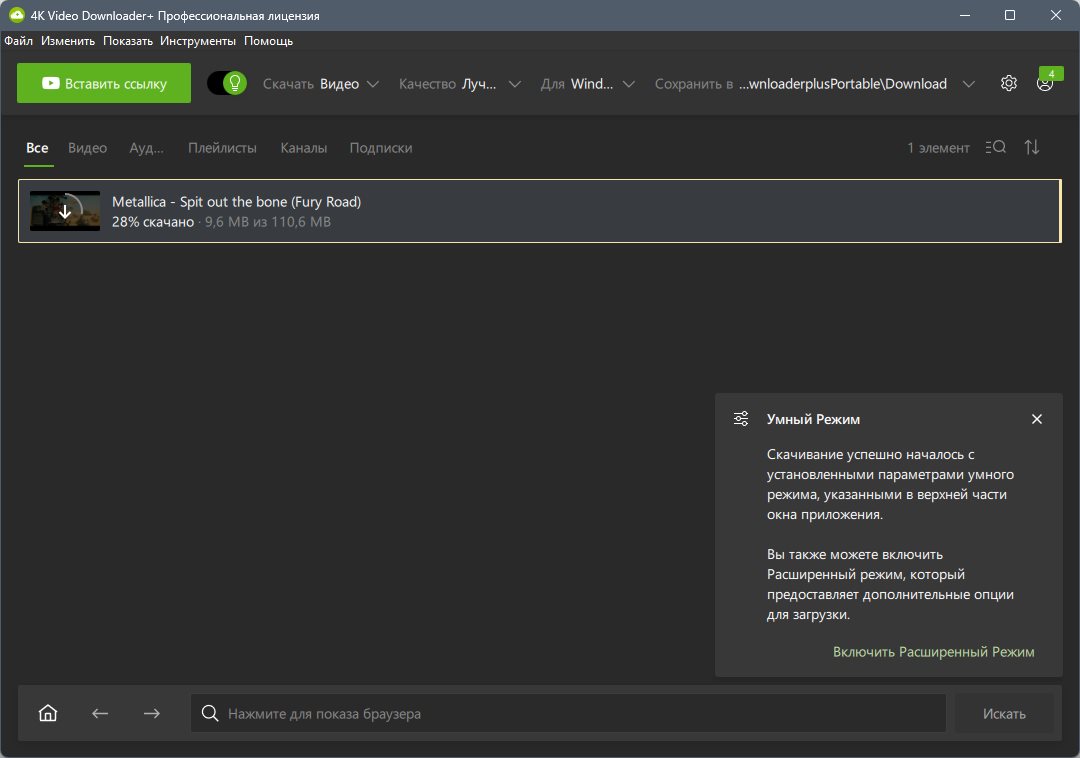
Task: Open the Качество quality dropdown
Action: [459, 84]
